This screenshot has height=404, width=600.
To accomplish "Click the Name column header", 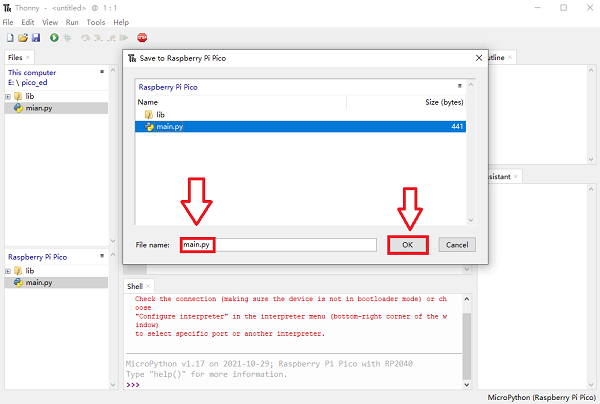I will click(x=241, y=102).
